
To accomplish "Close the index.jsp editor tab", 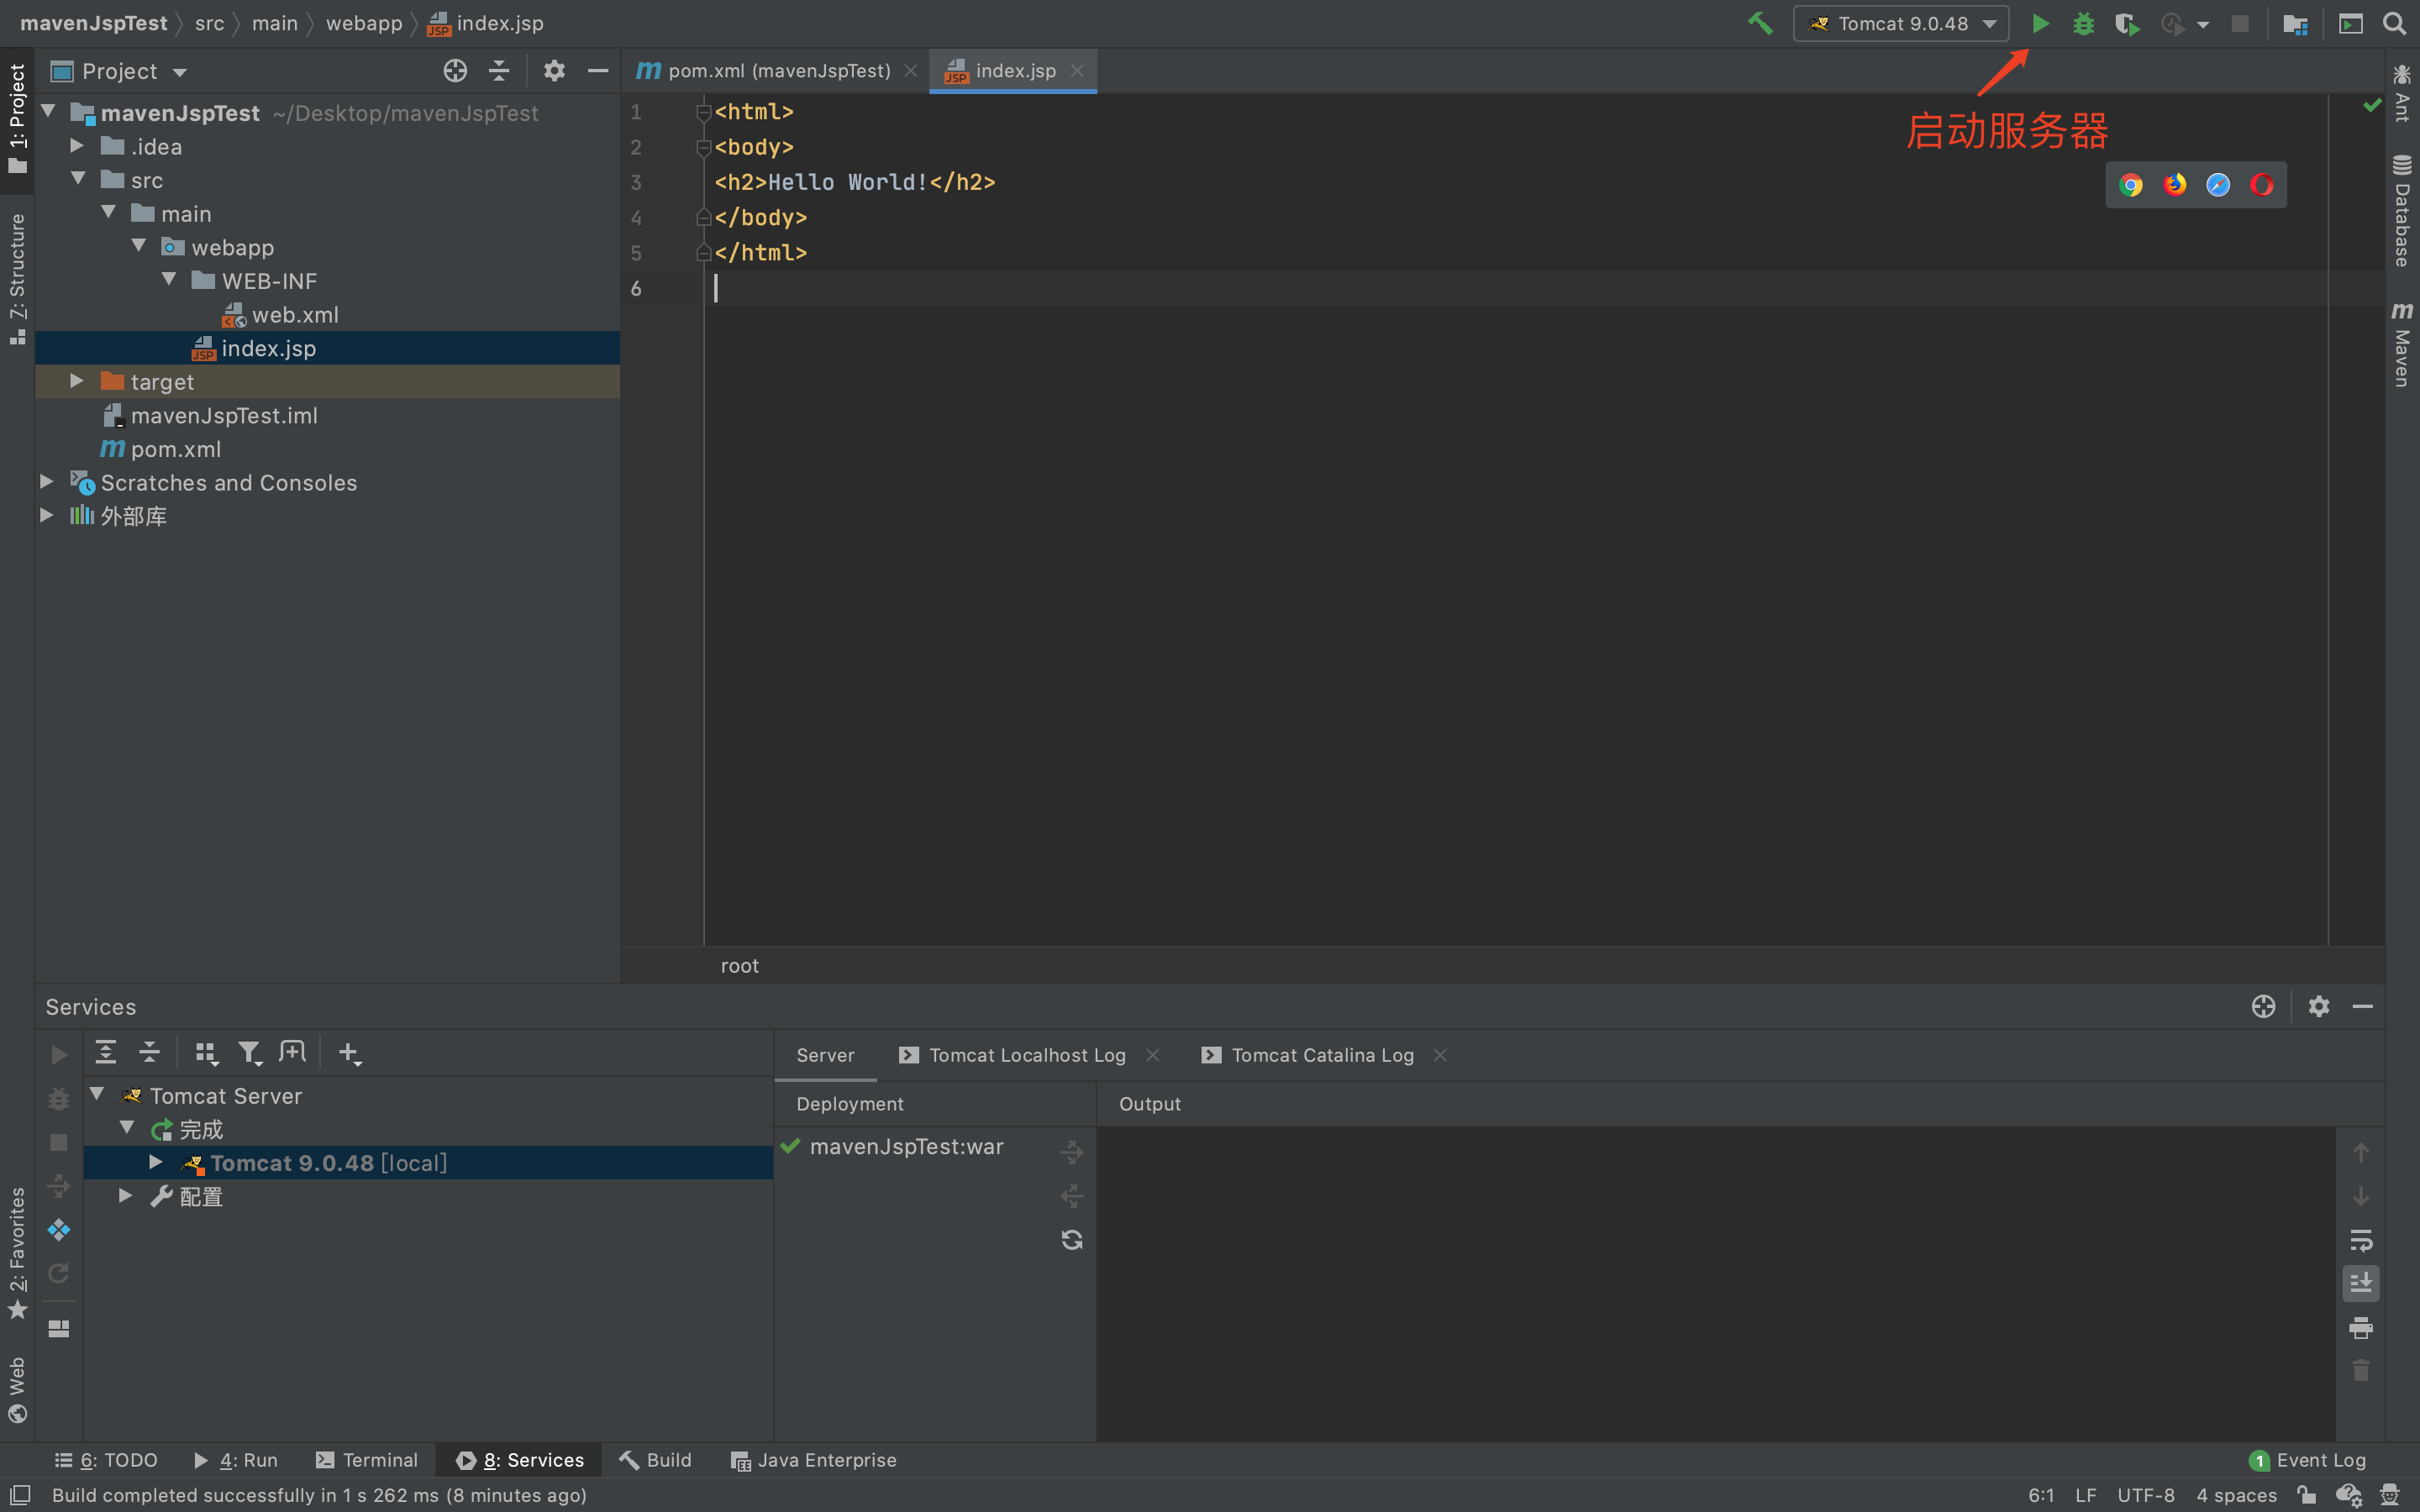I will (x=1077, y=71).
